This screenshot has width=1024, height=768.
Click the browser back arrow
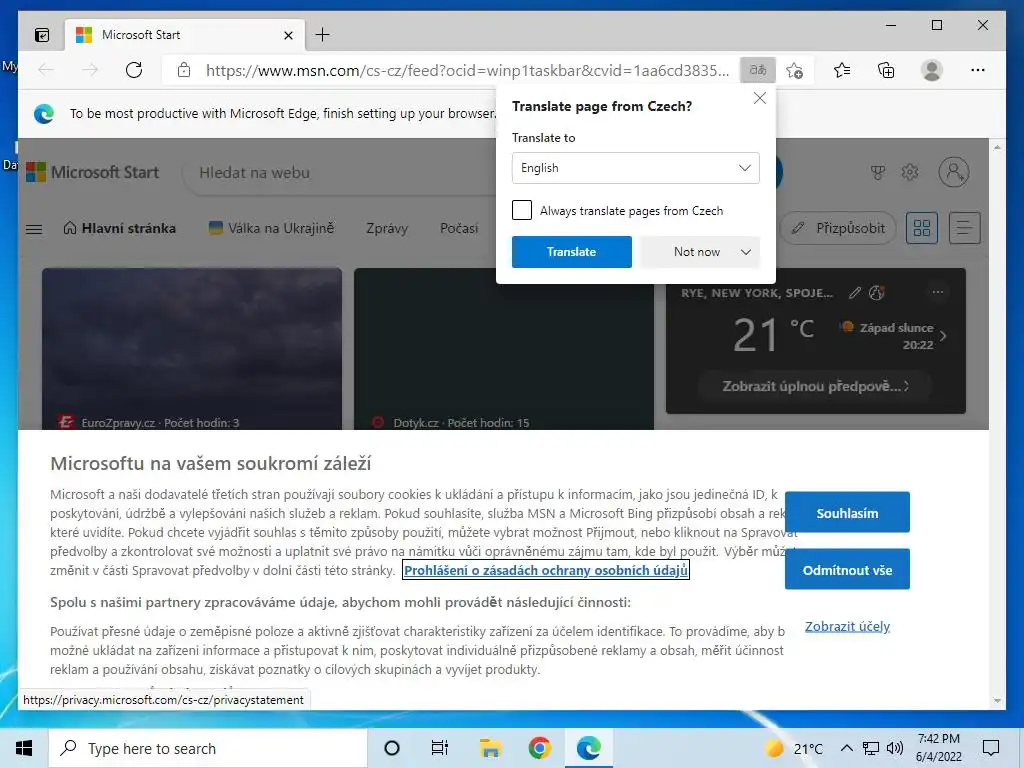[46, 70]
